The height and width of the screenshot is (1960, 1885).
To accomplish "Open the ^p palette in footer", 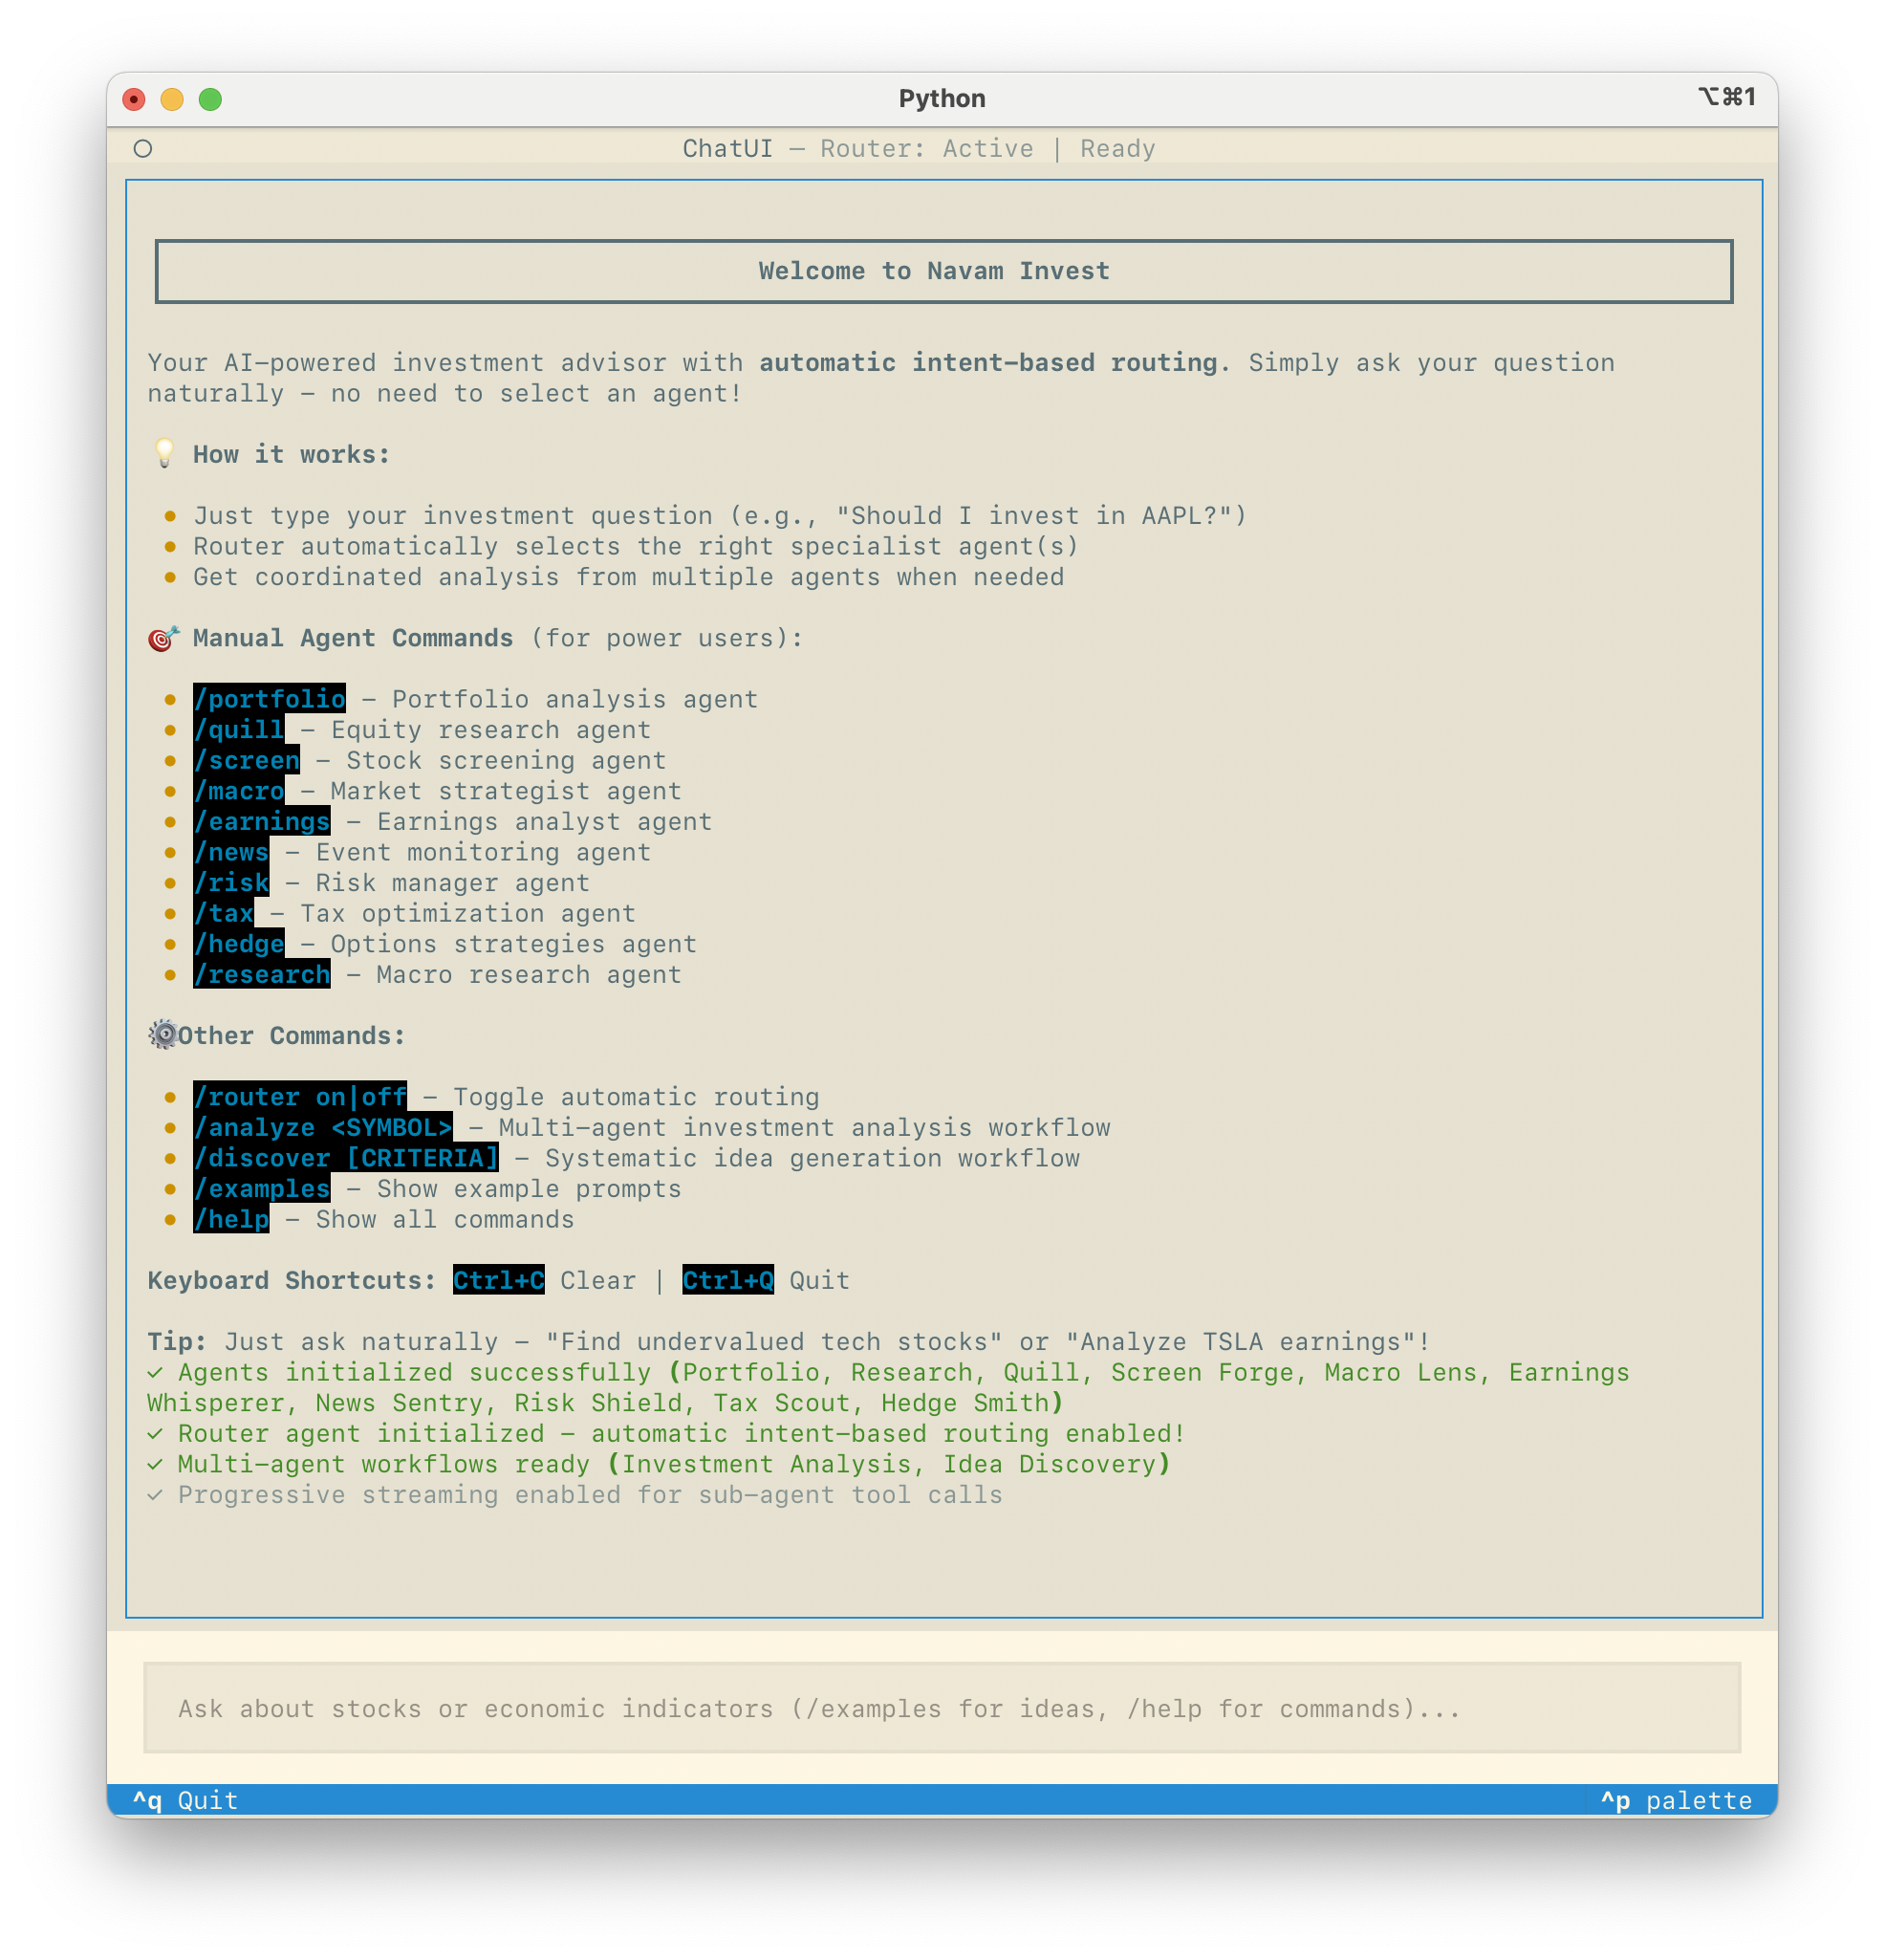I will 1676,1801.
